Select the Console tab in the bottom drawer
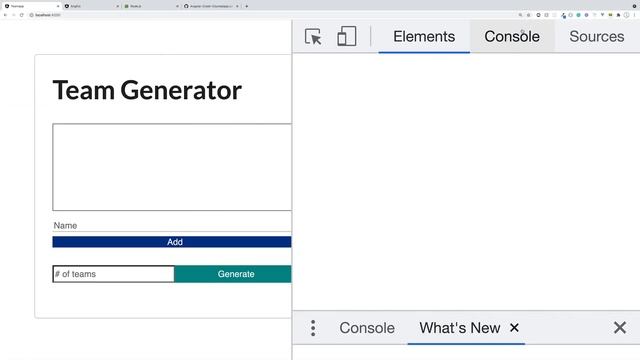Viewport: 640px width, 360px height. pos(367,328)
